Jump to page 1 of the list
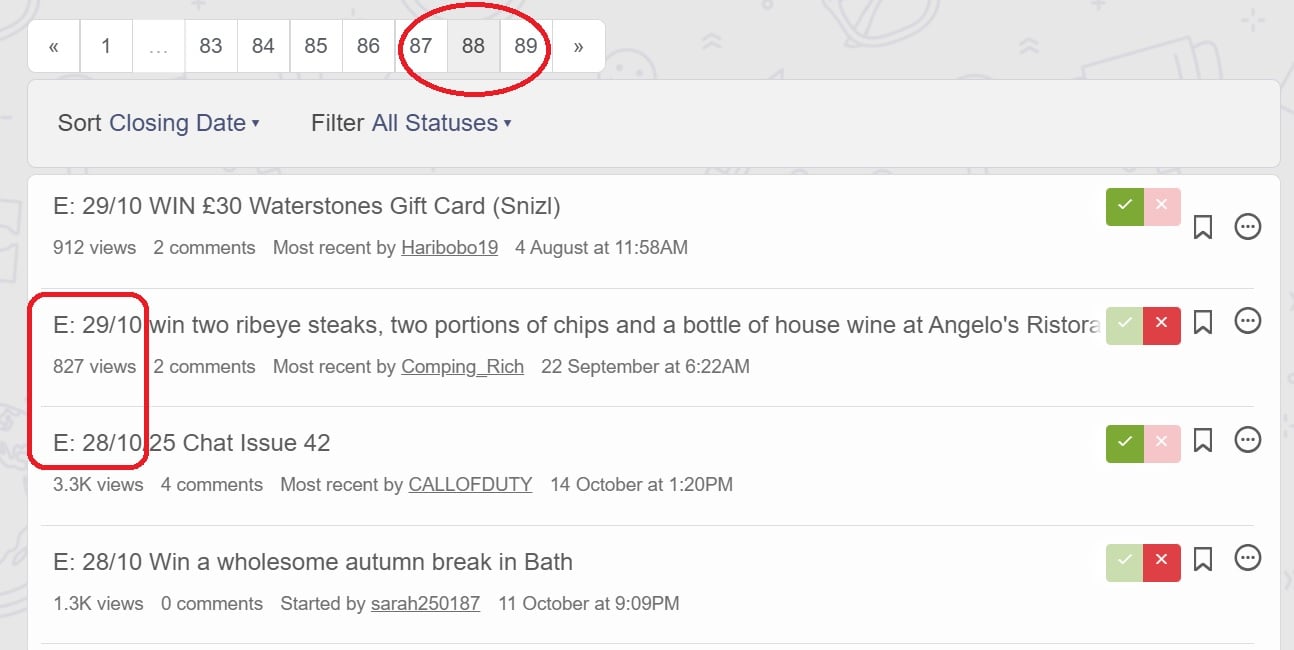This screenshot has width=1294, height=650. (106, 46)
